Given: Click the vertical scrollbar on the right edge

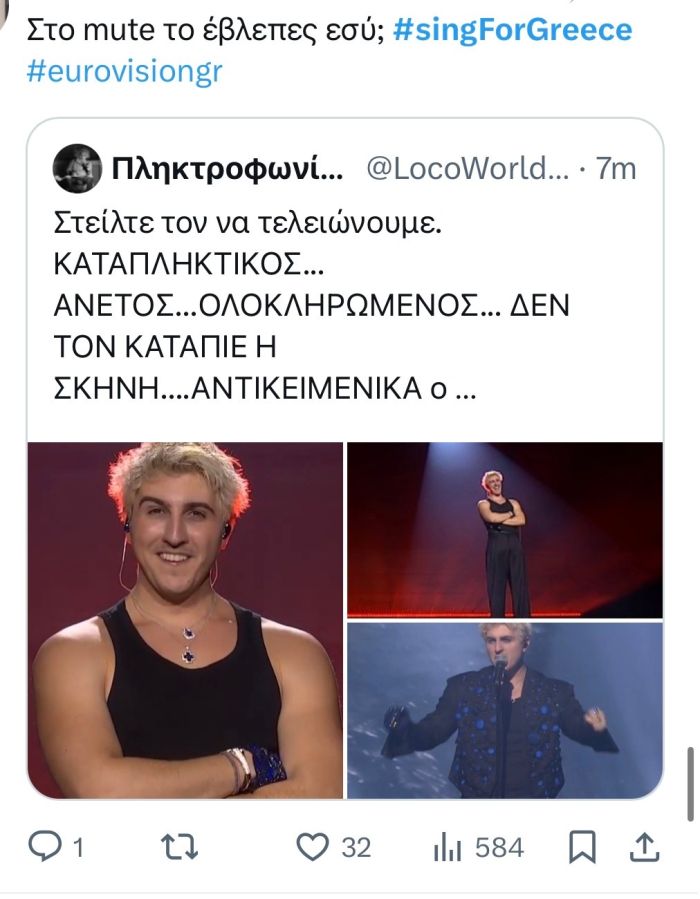Looking at the screenshot, I should tap(690, 784).
